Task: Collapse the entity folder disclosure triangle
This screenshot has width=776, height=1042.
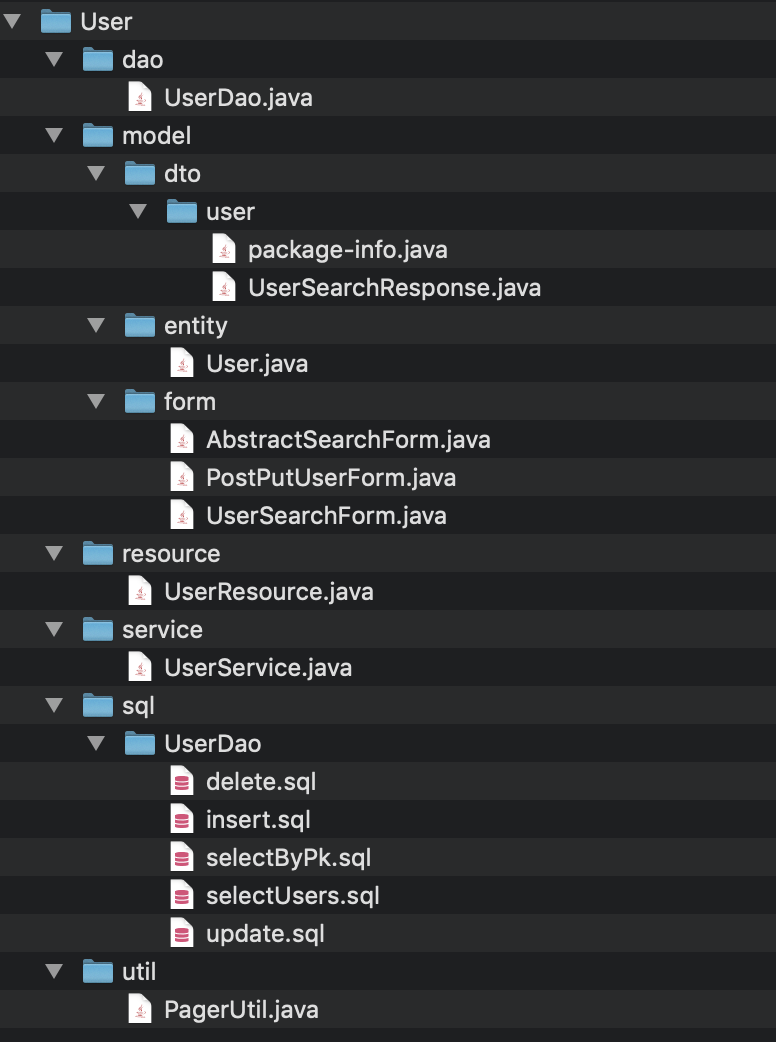Action: (96, 325)
